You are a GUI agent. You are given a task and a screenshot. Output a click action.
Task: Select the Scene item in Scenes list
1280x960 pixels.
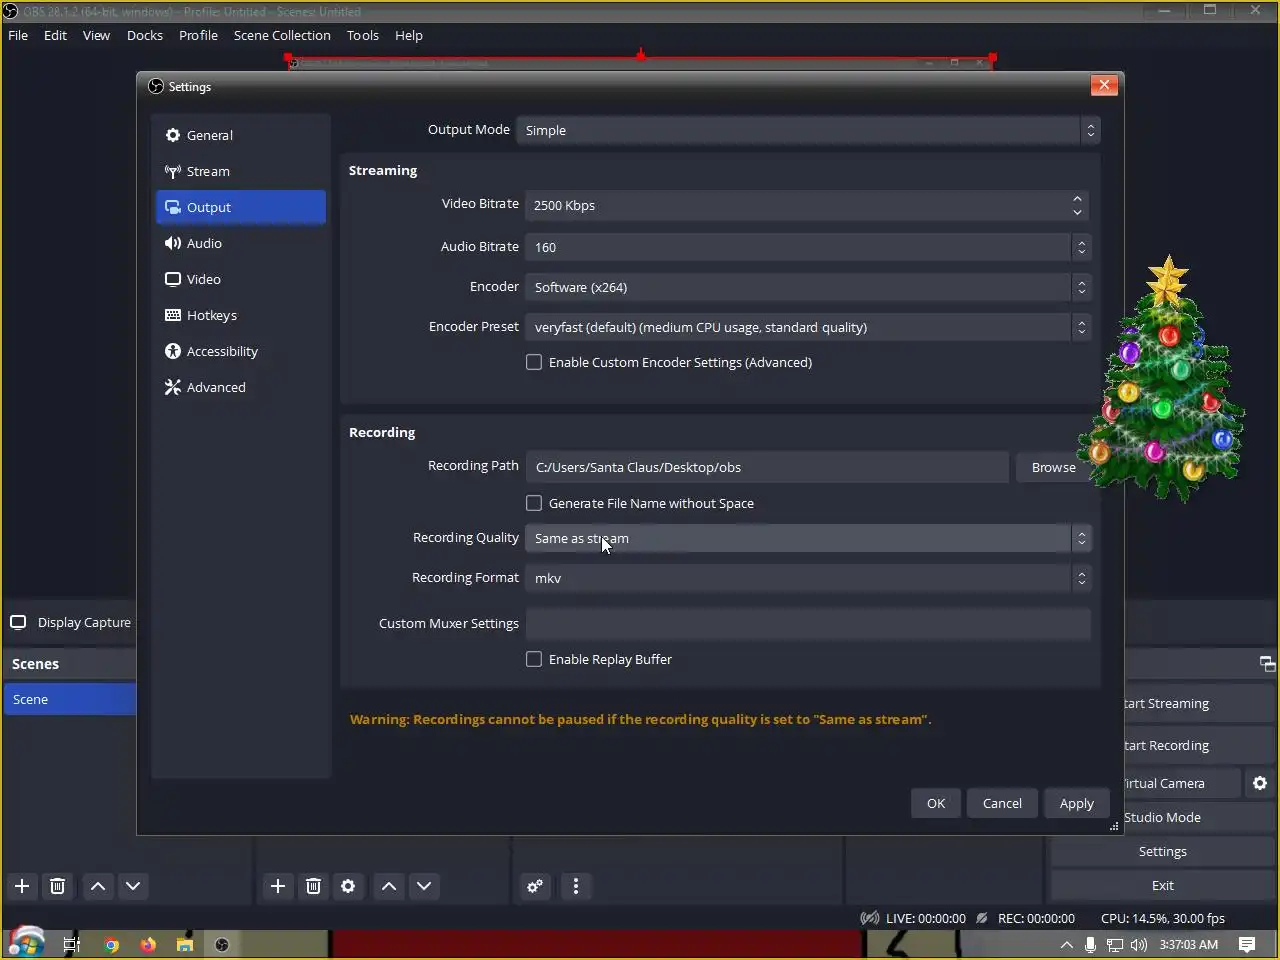click(x=70, y=699)
